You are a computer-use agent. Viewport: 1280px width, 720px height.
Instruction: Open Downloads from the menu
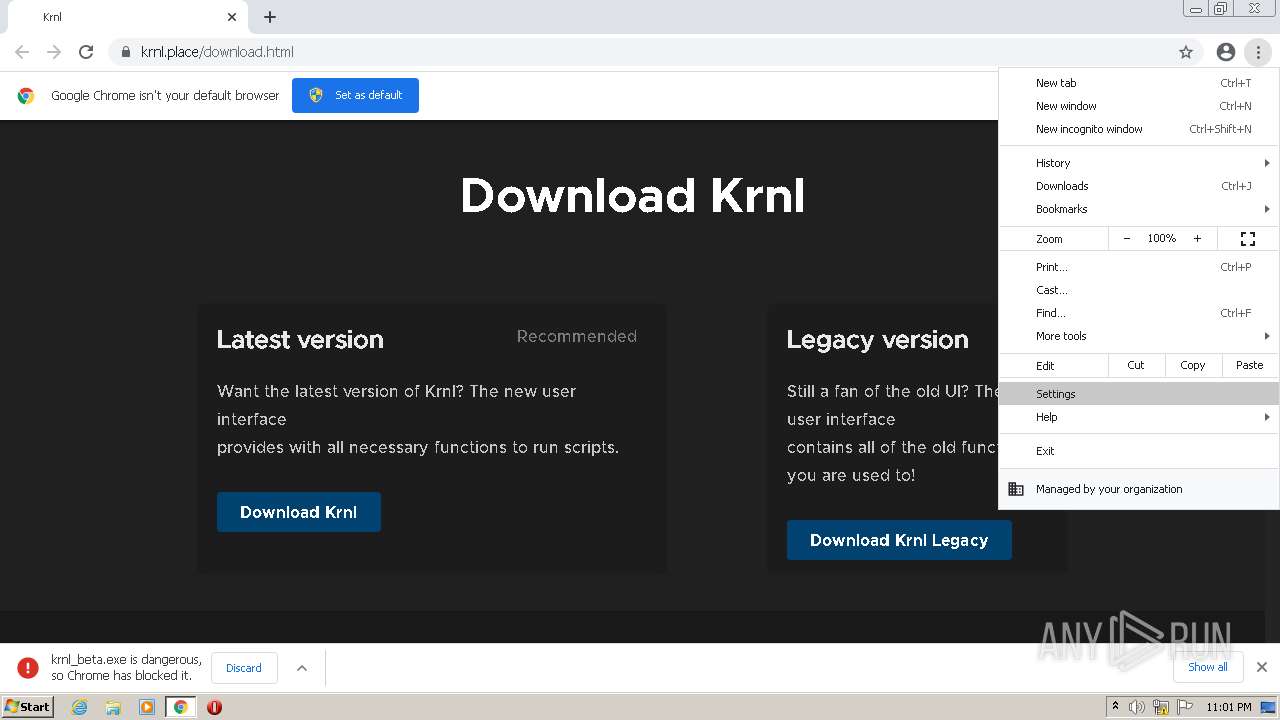1139,186
